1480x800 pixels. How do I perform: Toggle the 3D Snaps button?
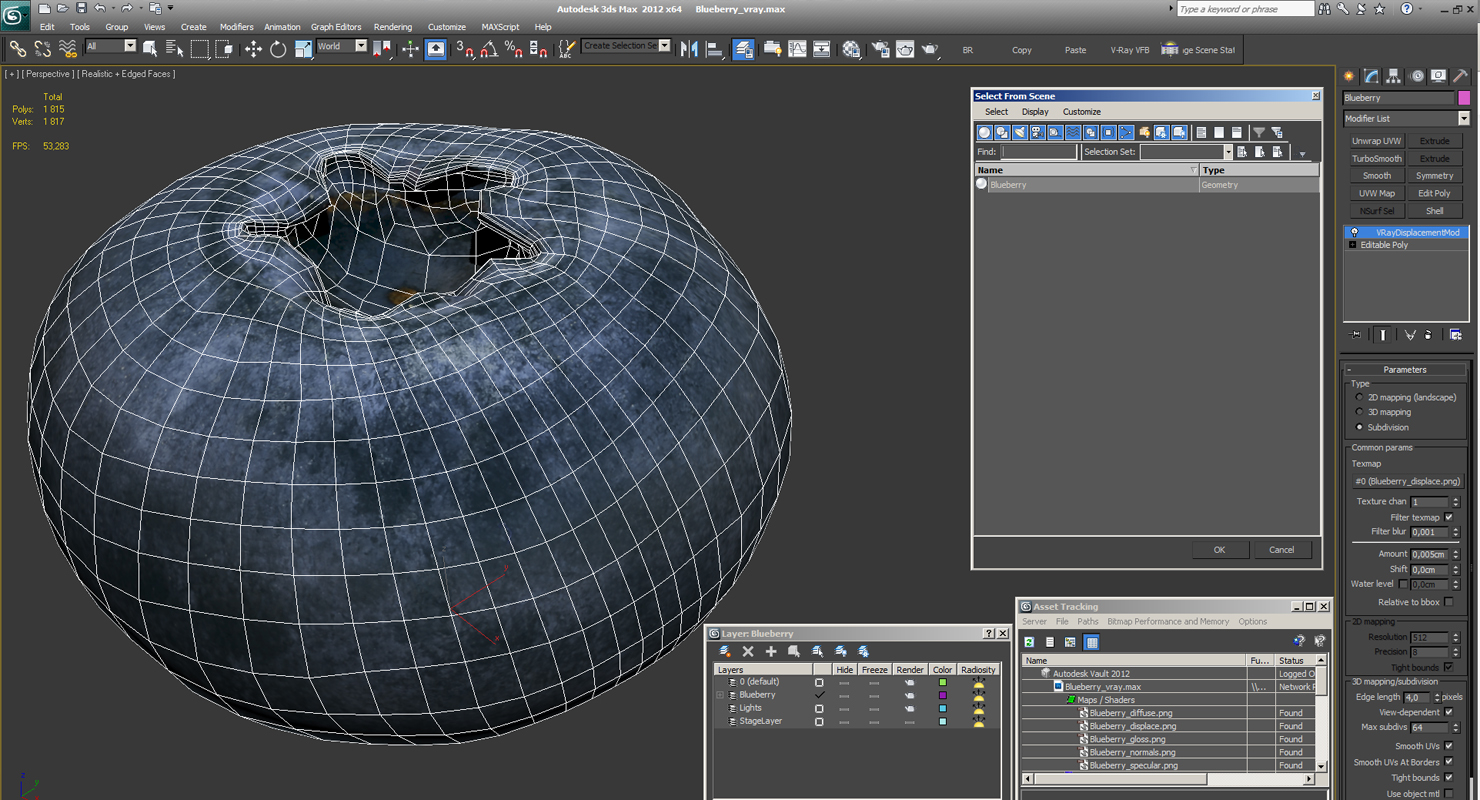pos(465,48)
